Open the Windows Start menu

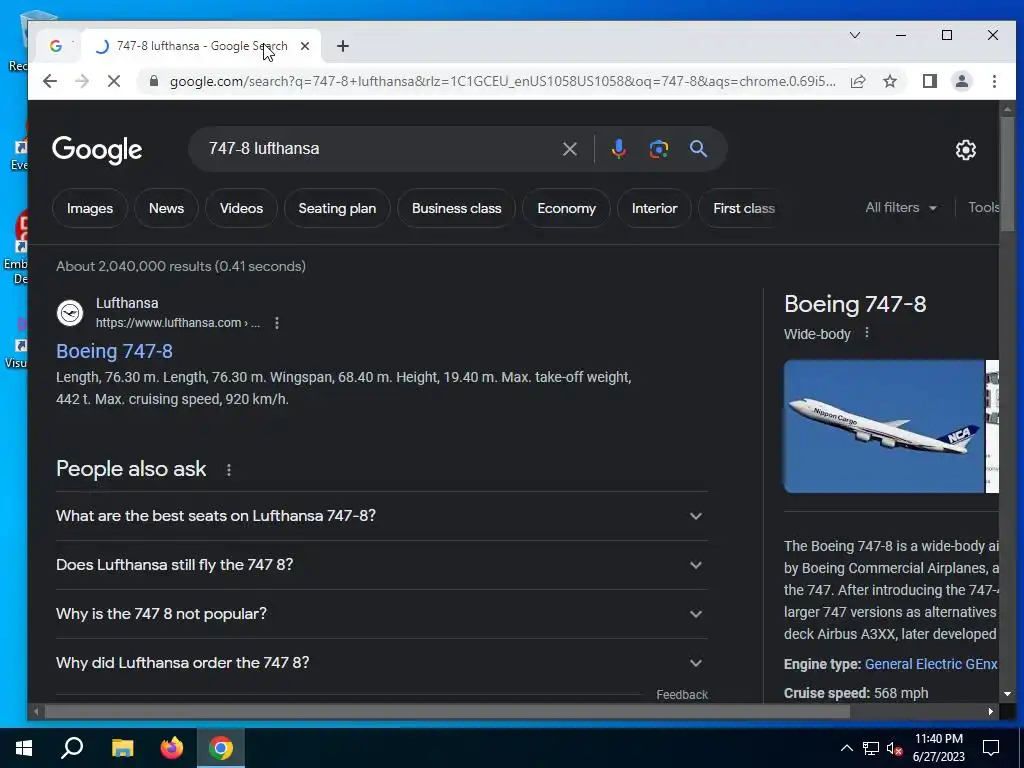24,748
